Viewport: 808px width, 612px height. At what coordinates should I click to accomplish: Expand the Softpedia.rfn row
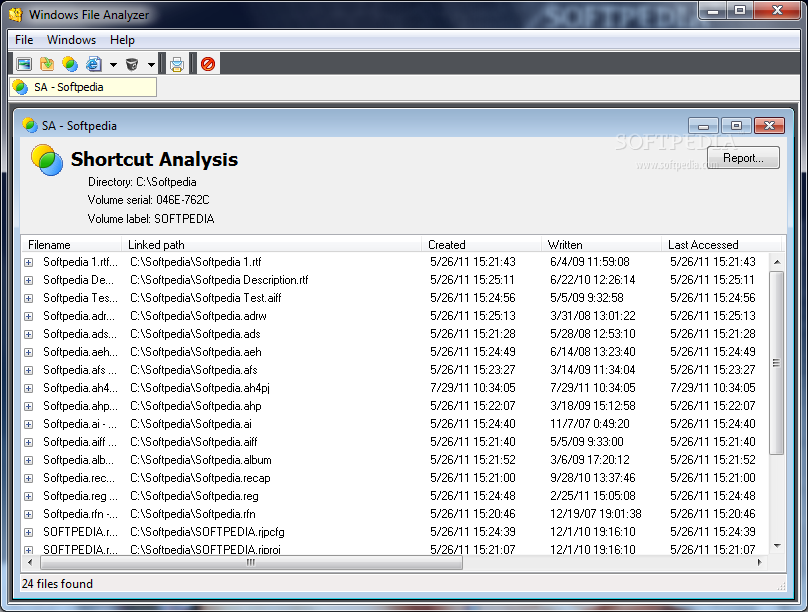point(29,515)
